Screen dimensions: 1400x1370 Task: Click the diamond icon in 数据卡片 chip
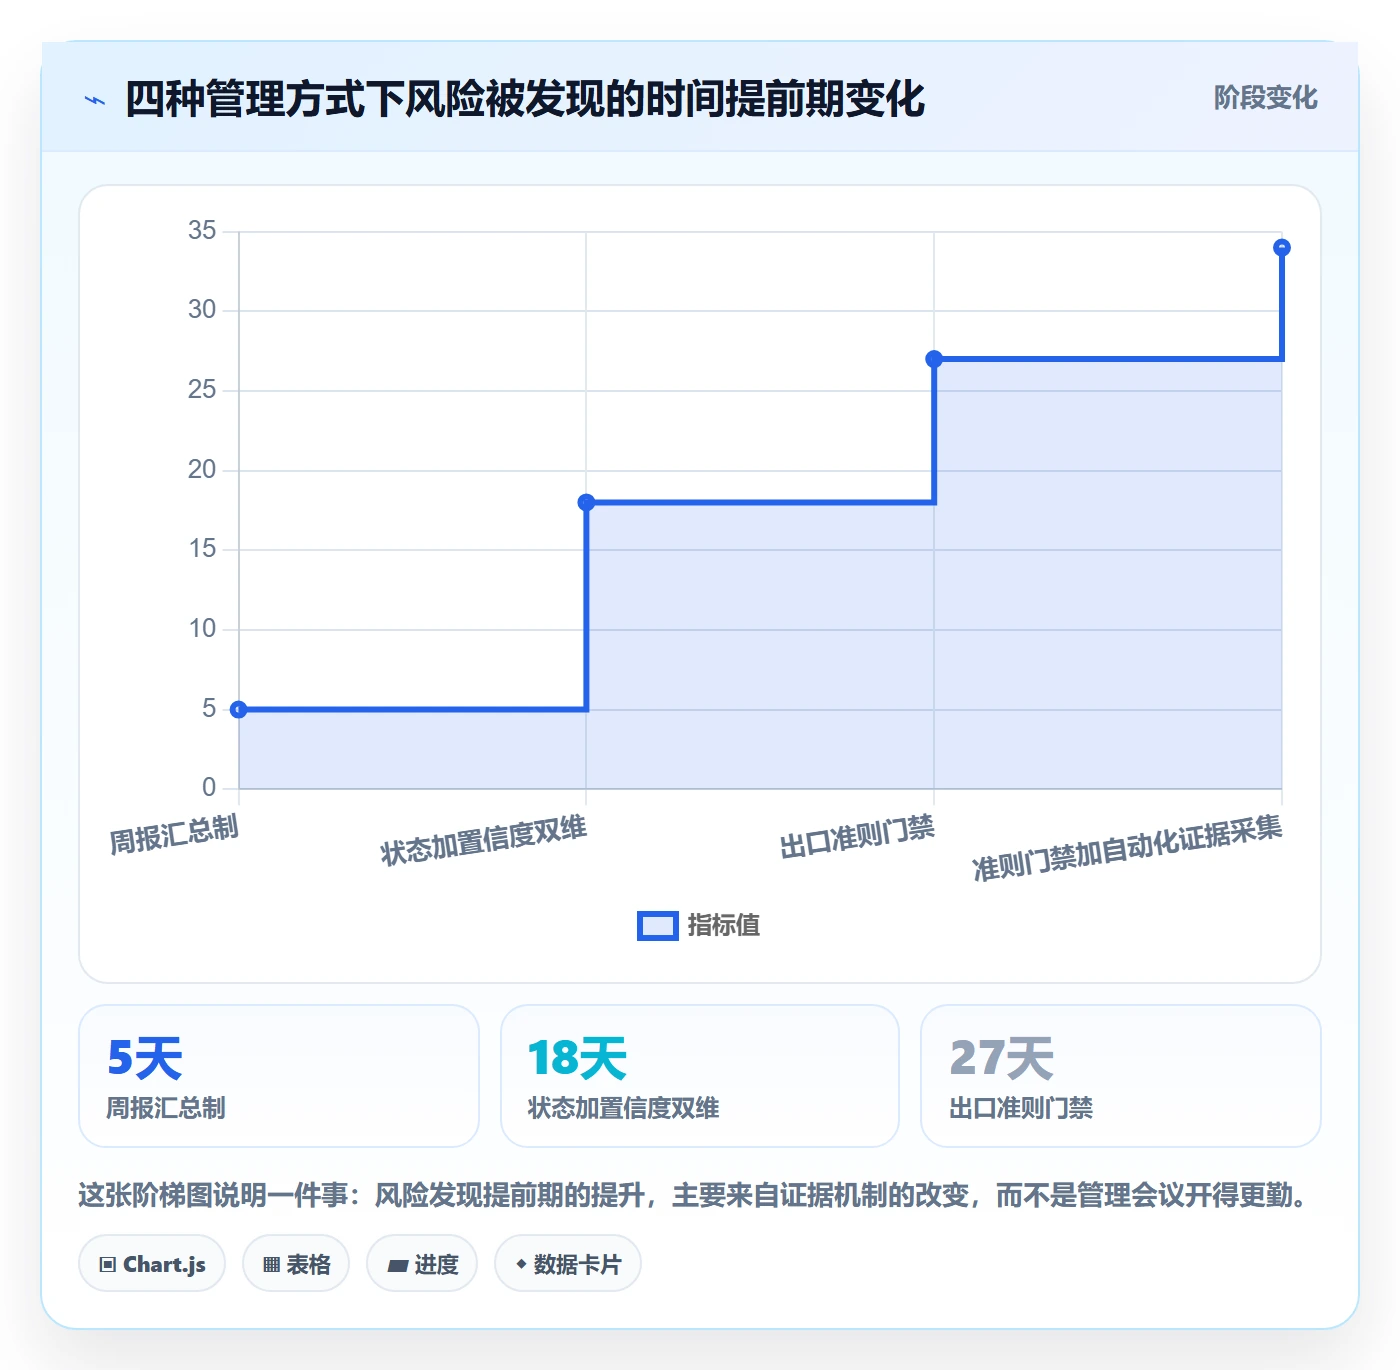[x=521, y=1264]
